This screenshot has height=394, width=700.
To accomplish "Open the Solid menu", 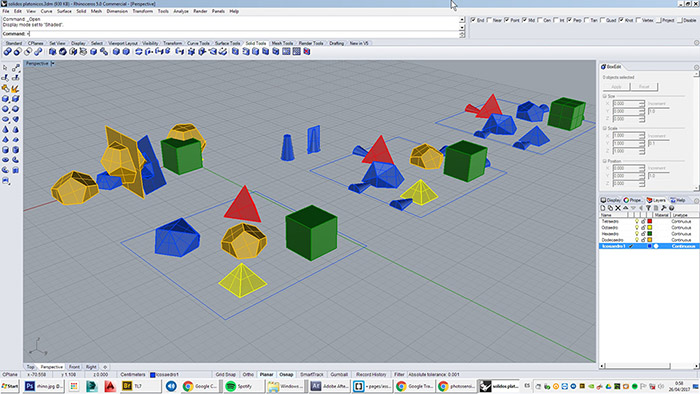I will 81,11.
